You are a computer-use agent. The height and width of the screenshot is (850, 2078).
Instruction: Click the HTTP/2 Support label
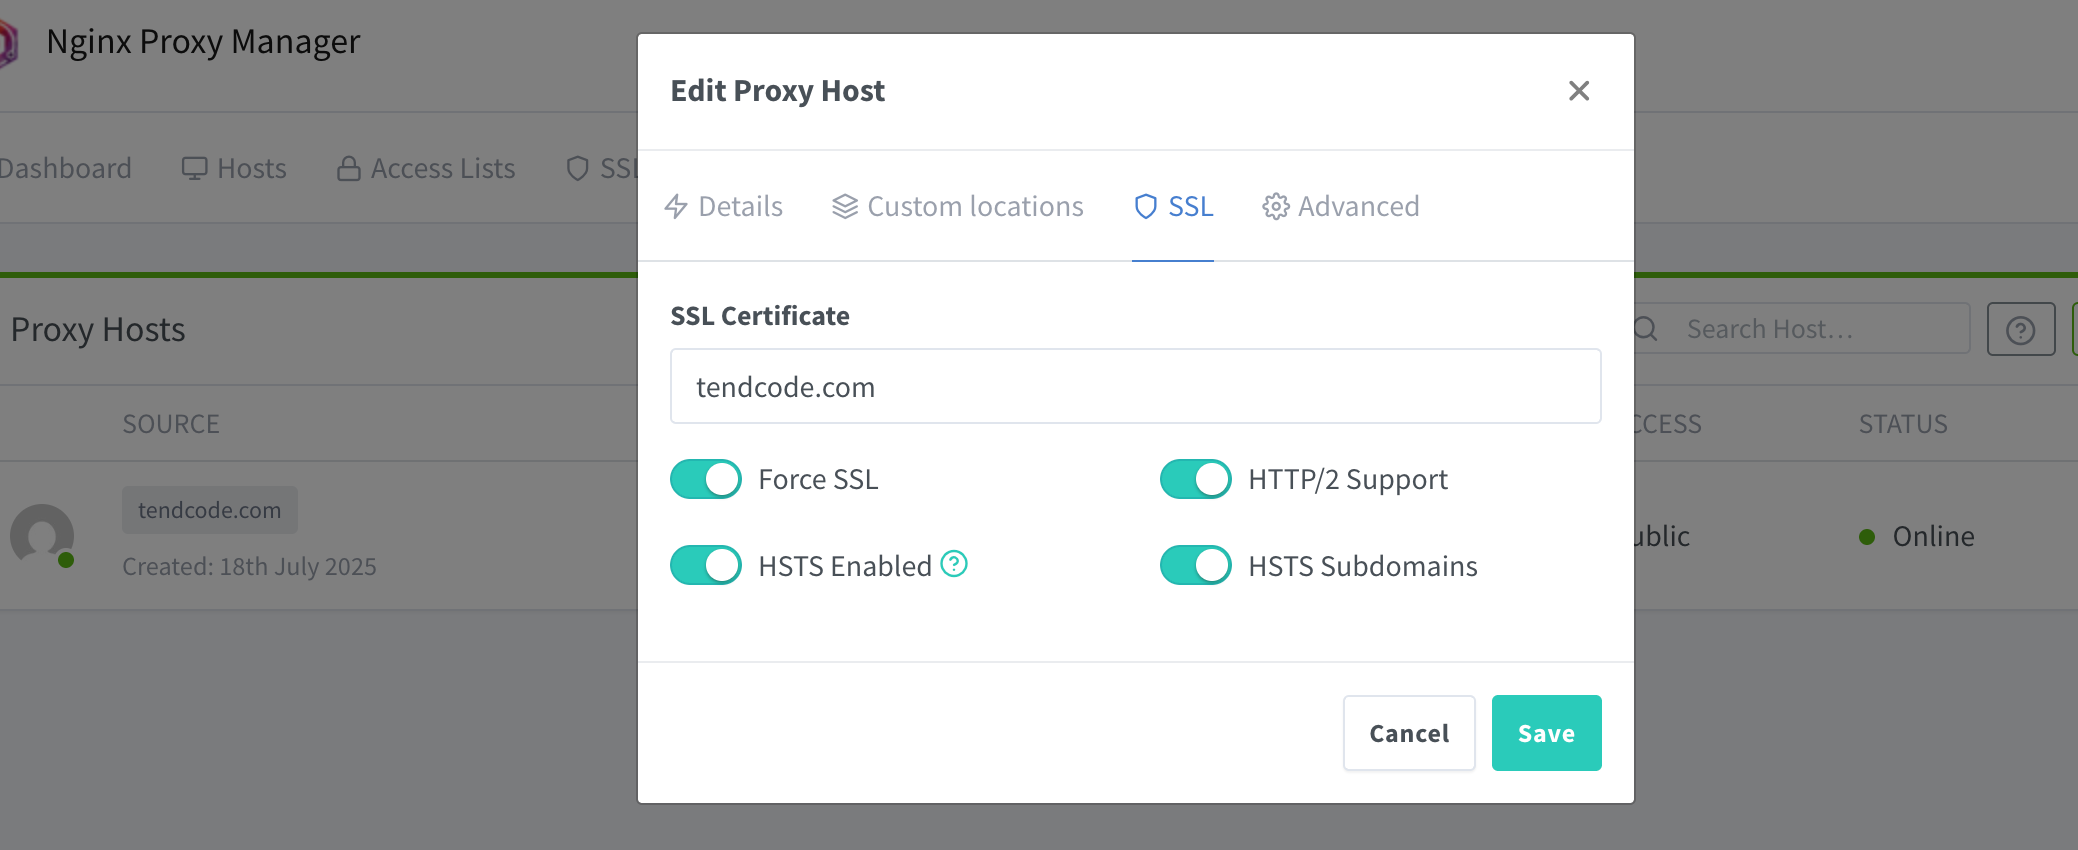(1348, 479)
